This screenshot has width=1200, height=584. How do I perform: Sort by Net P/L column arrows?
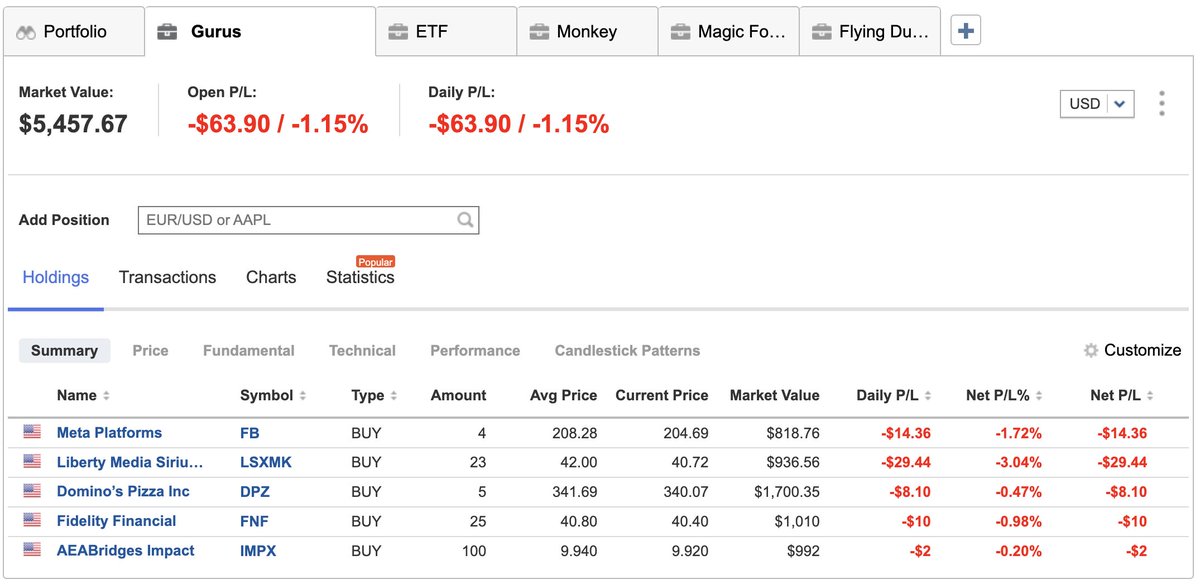(1151, 396)
